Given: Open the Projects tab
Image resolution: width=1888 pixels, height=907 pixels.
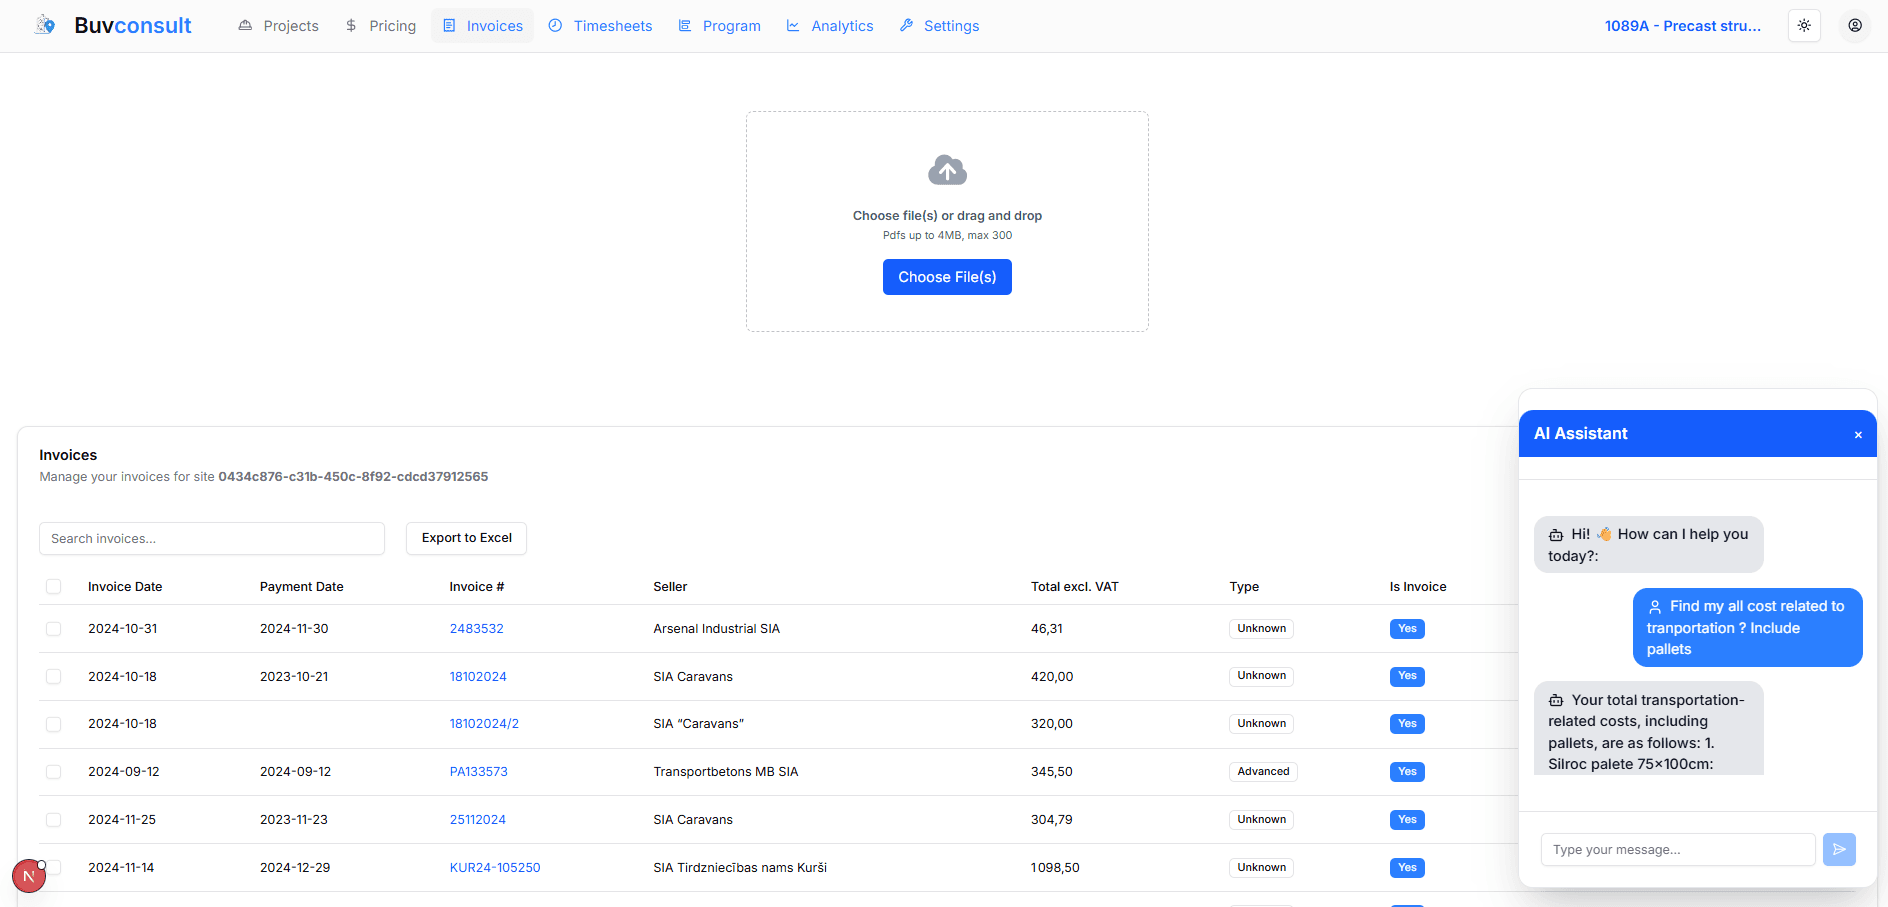Looking at the screenshot, I should (279, 26).
